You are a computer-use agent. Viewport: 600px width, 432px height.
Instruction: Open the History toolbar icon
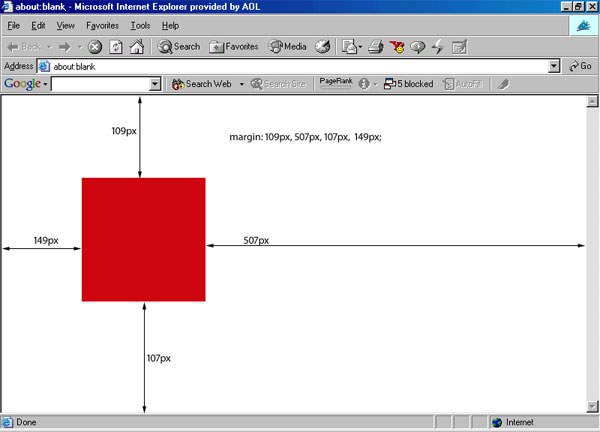pos(323,46)
